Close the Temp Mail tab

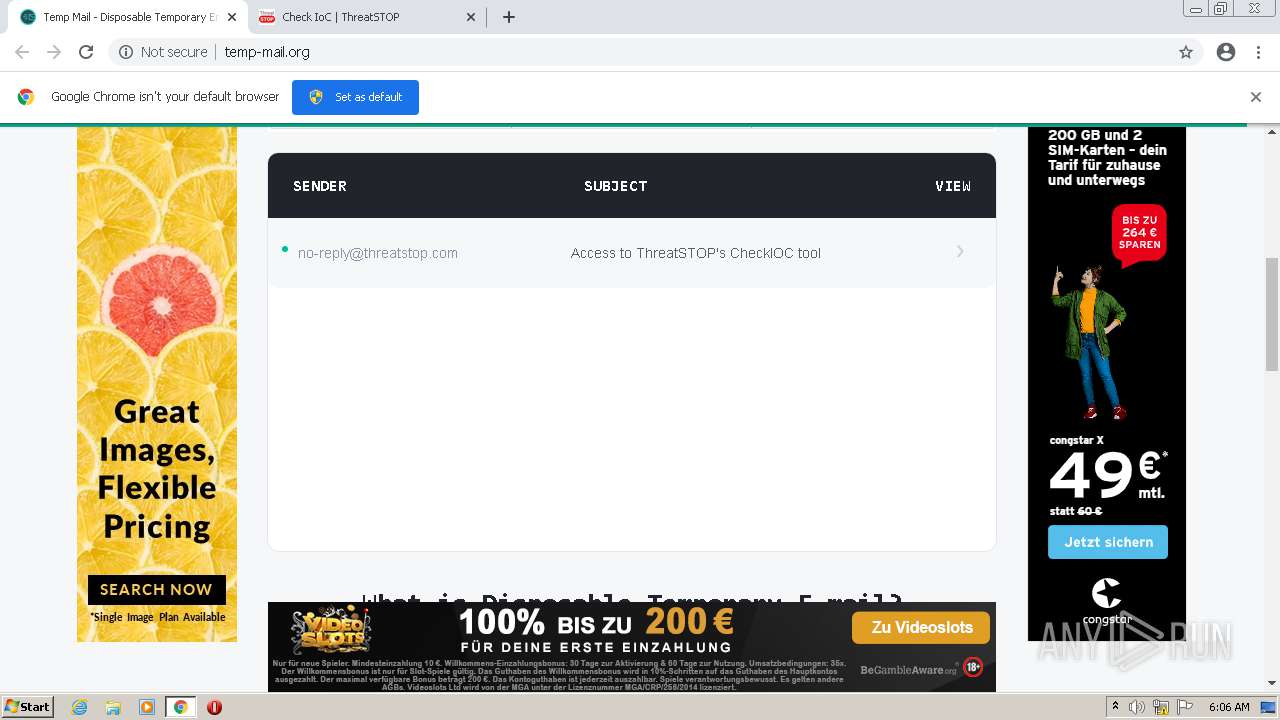point(231,17)
